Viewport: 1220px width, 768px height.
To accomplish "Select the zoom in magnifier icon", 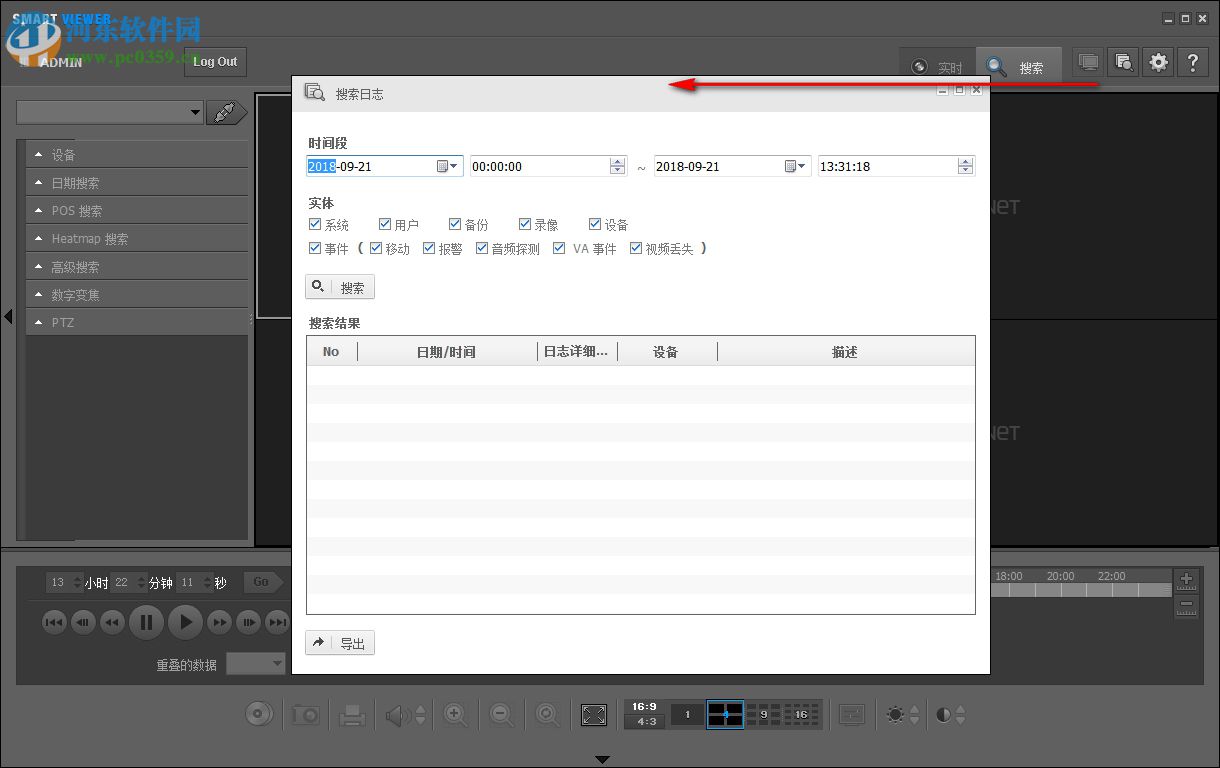I will tap(455, 714).
